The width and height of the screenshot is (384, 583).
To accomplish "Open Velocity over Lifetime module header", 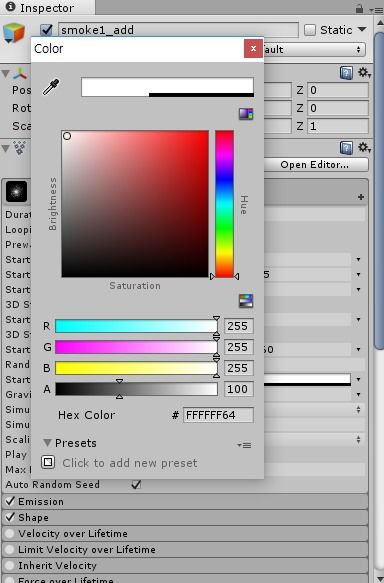I will coord(185,534).
